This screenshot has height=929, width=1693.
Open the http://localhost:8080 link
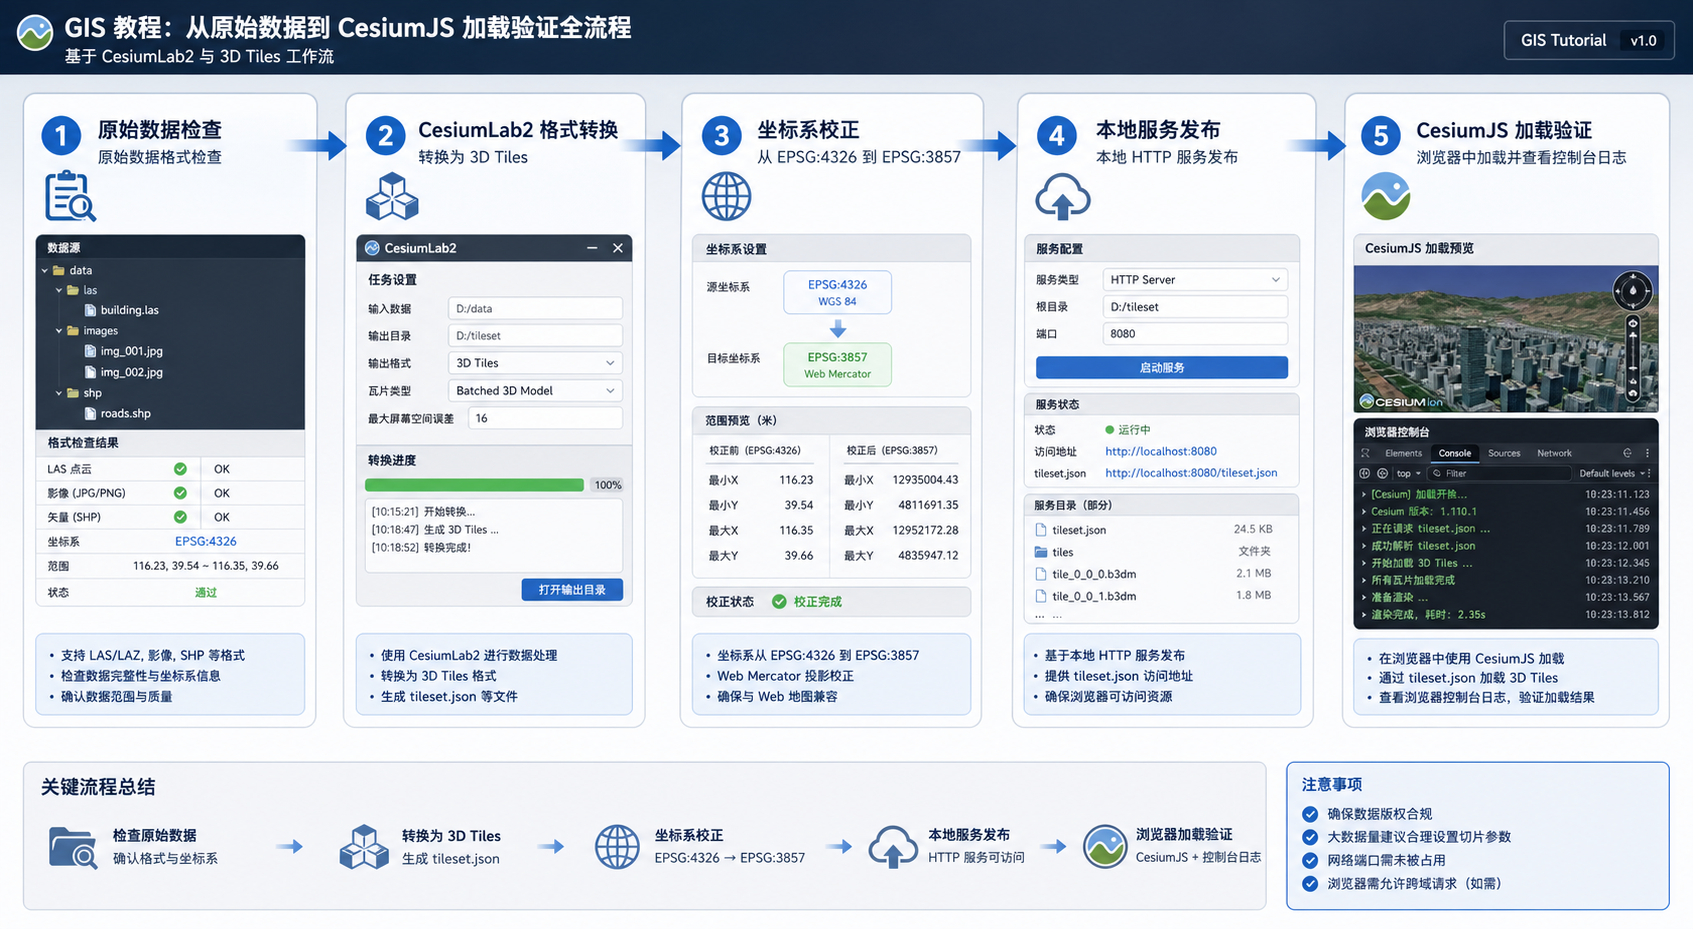click(1160, 452)
